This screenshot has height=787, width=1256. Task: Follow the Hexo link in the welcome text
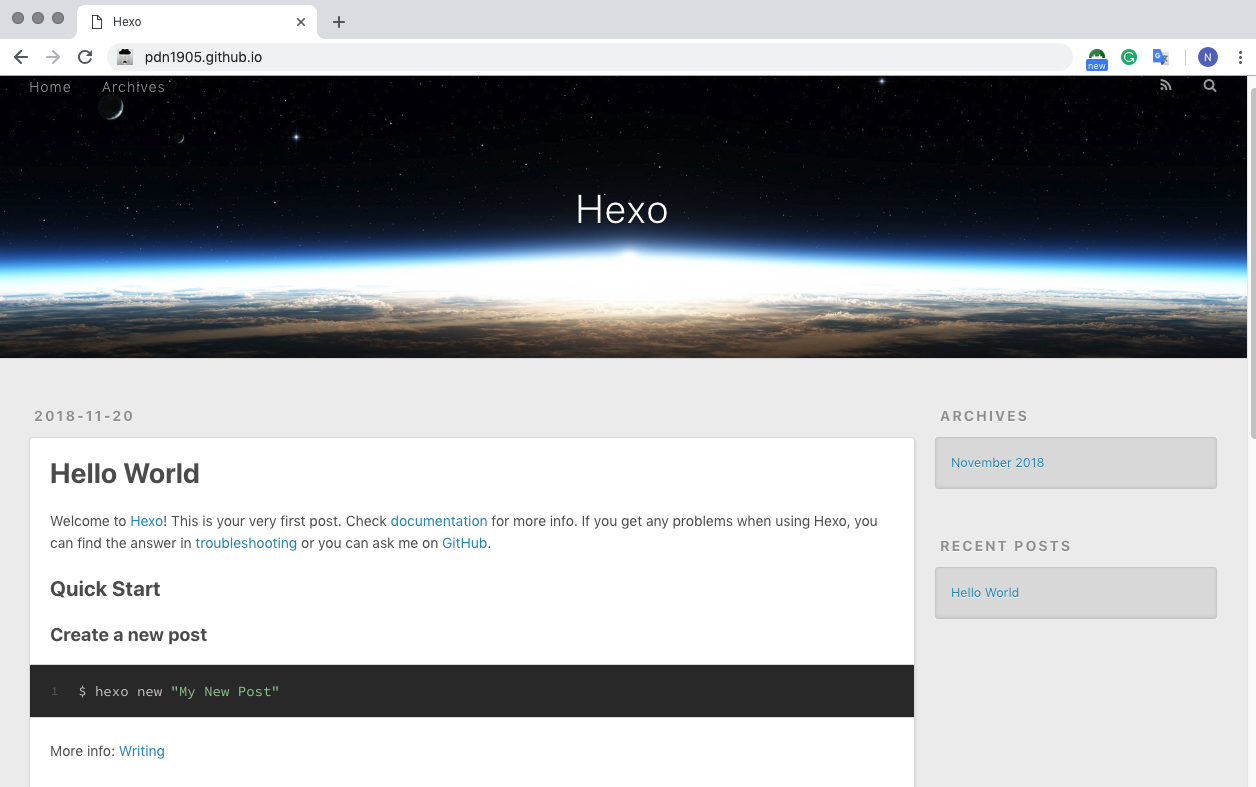[x=146, y=521]
